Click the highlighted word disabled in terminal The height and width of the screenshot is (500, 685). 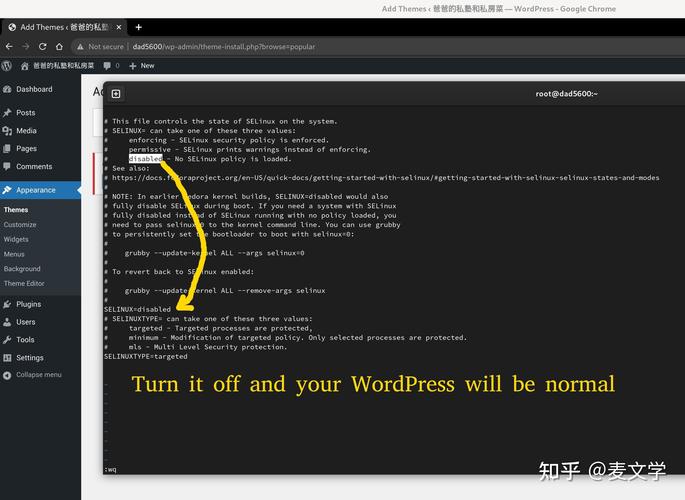click(145, 159)
